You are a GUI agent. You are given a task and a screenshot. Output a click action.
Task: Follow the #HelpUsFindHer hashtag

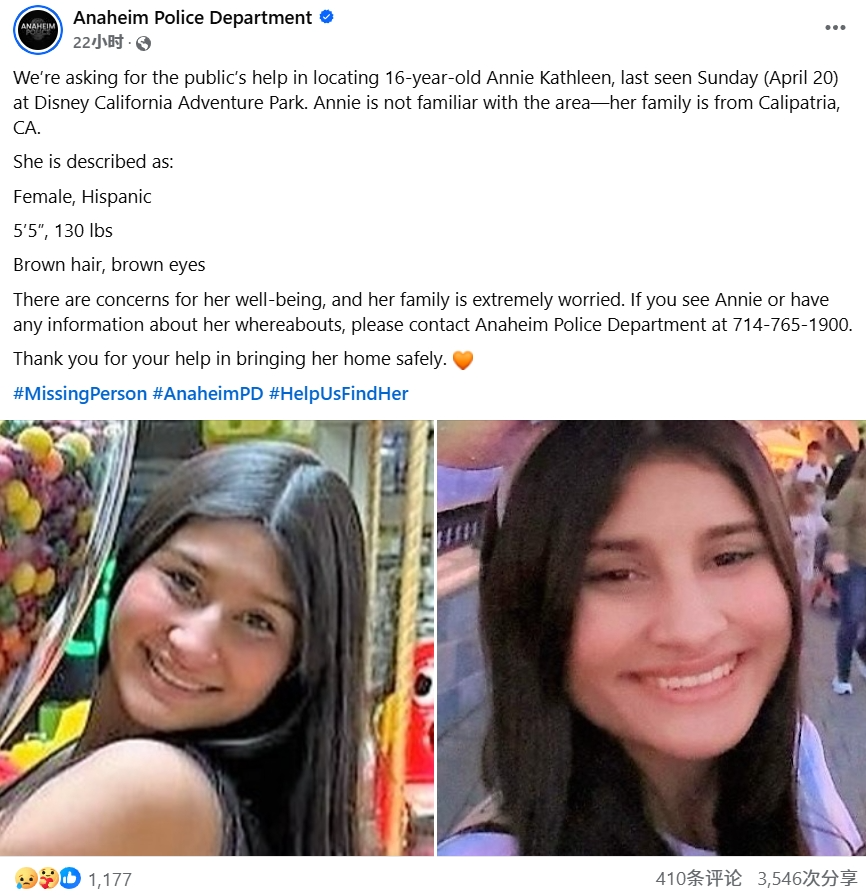pyautogui.click(x=339, y=394)
